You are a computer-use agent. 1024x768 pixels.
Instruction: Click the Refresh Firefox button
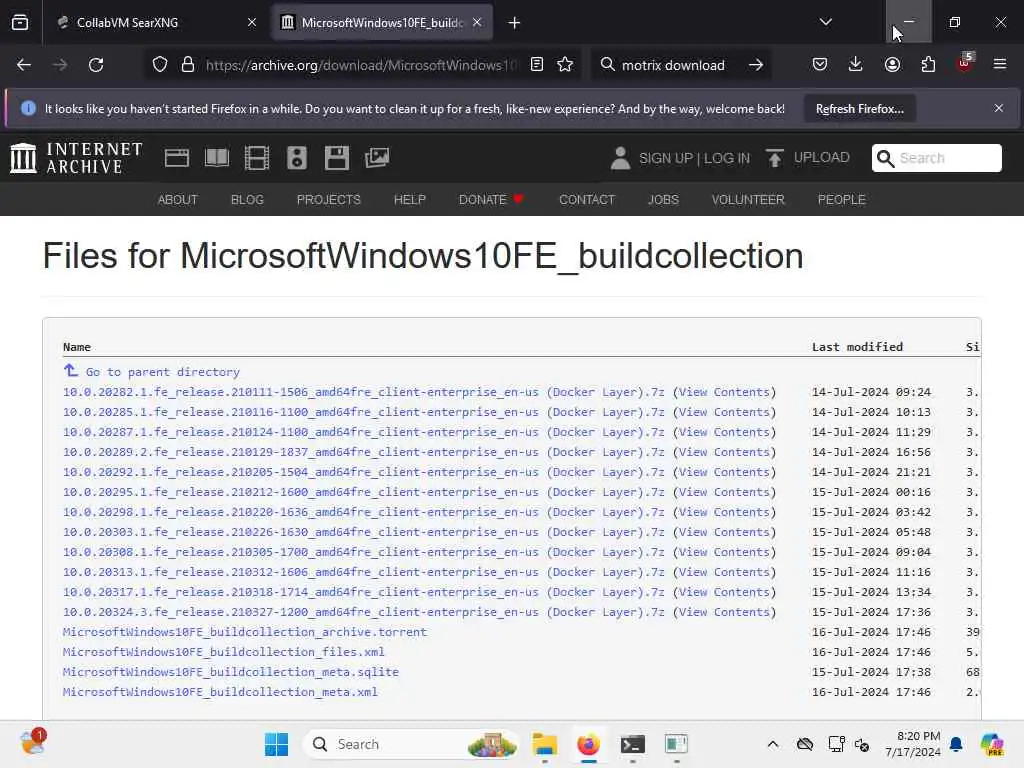coord(859,109)
